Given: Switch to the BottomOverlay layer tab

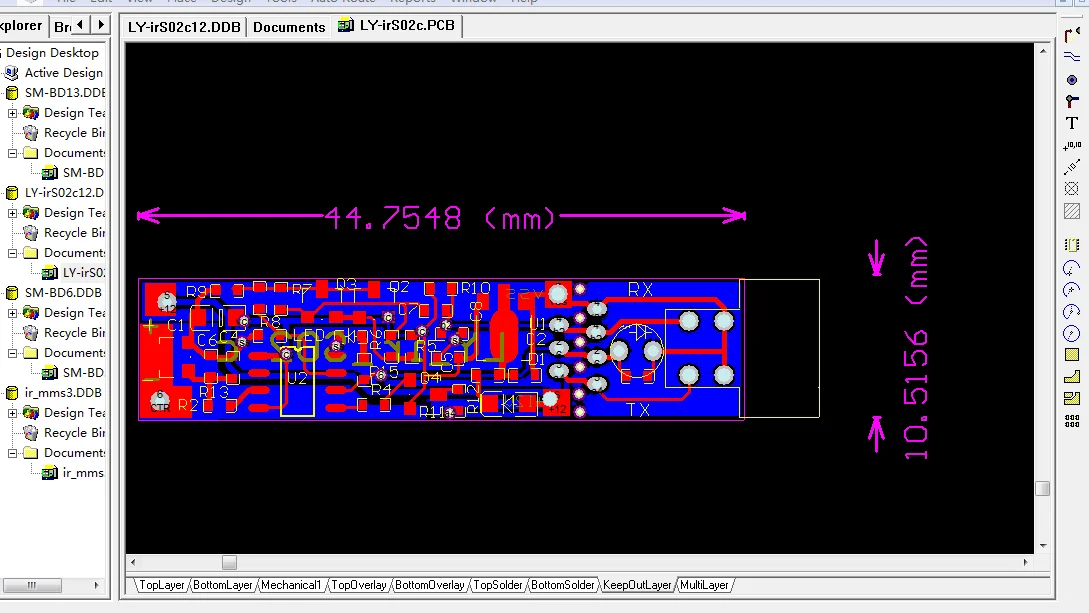Looking at the screenshot, I should click(x=429, y=585).
